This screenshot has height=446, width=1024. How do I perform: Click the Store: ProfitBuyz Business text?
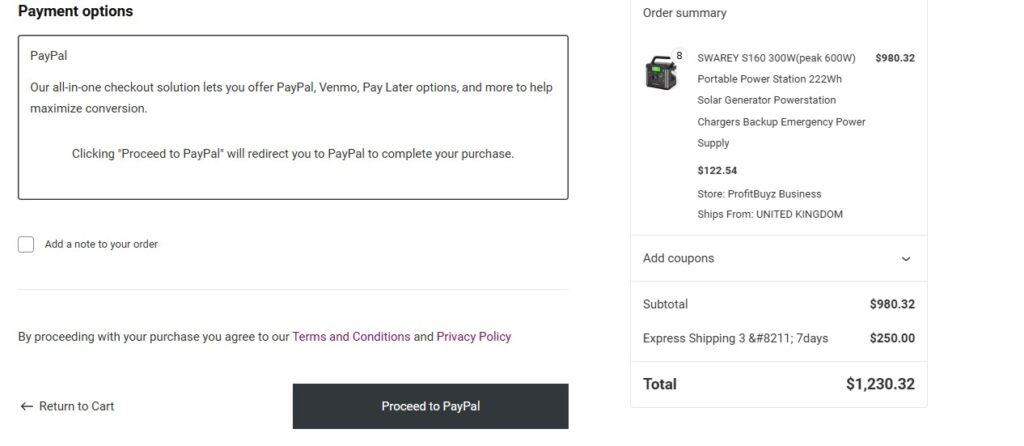click(758, 194)
